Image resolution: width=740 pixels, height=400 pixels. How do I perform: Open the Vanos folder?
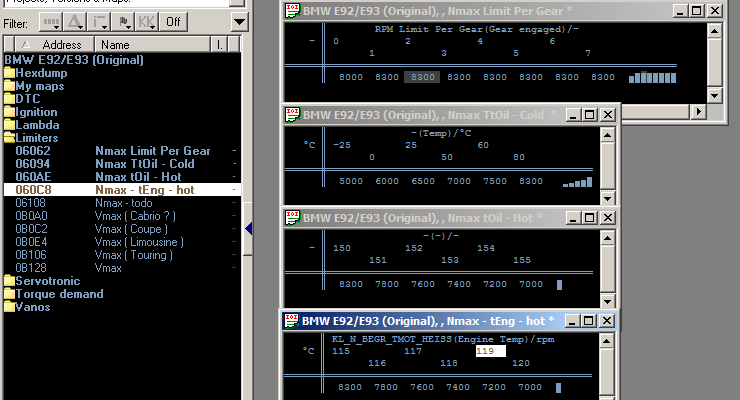click(x=27, y=307)
